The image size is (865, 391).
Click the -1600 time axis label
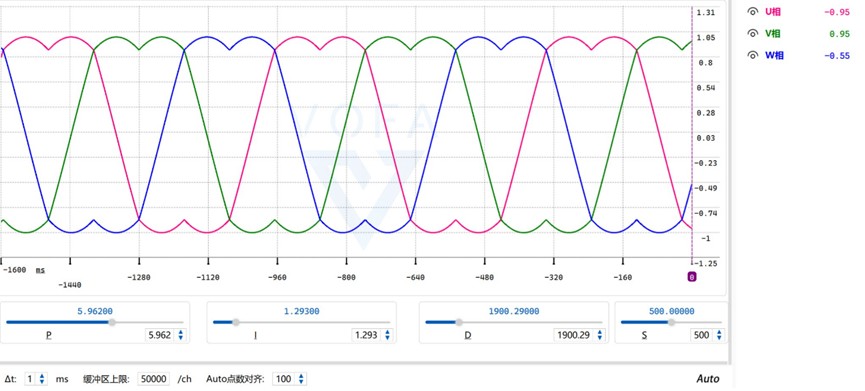coord(14,270)
